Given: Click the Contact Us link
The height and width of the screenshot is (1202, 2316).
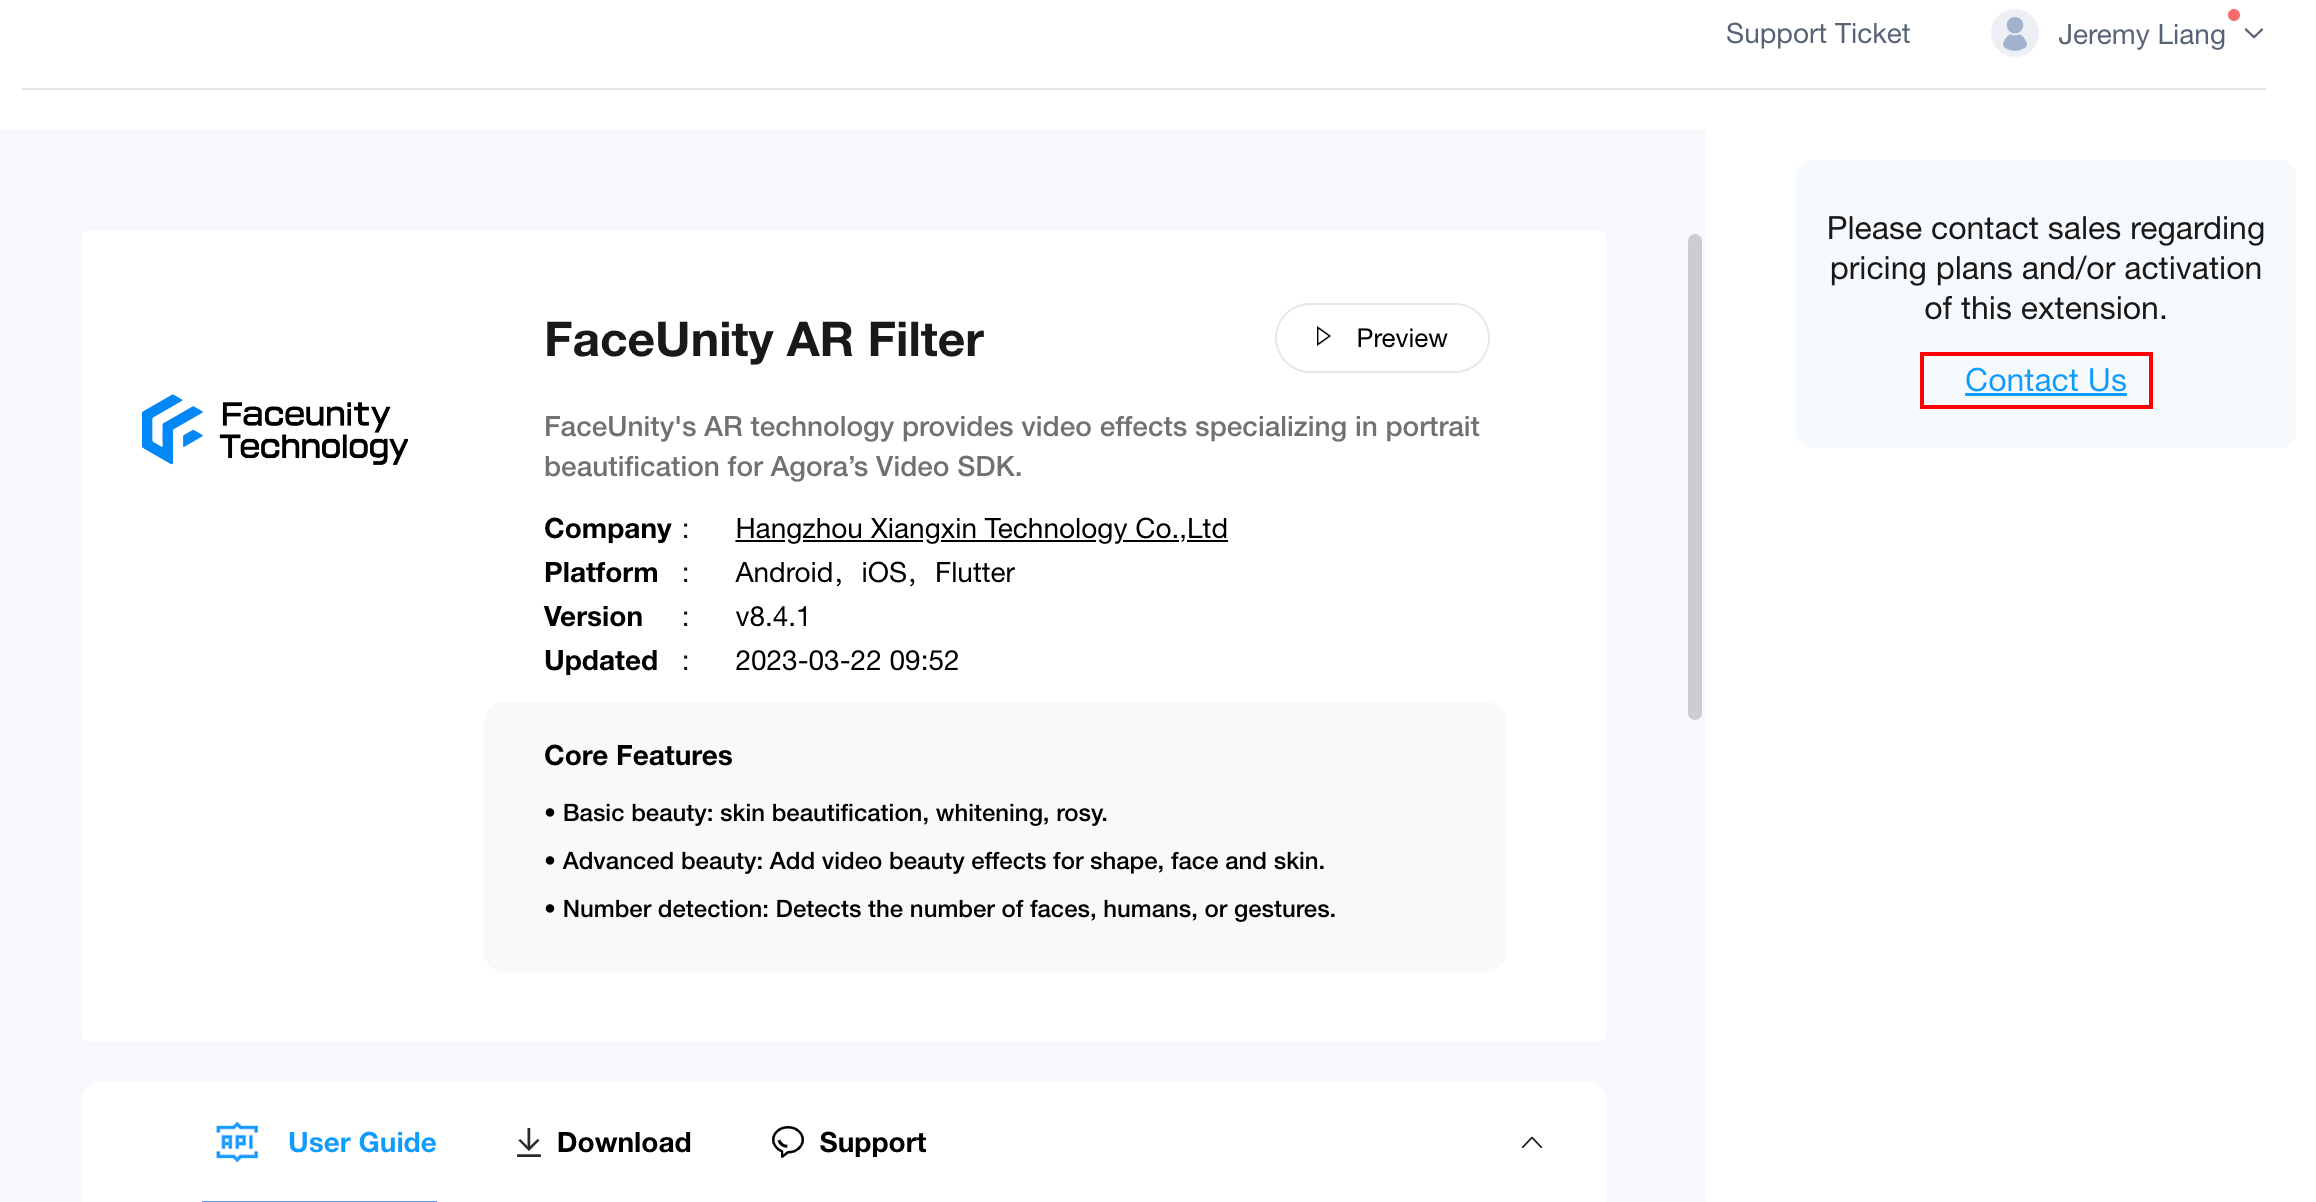Looking at the screenshot, I should click(2045, 380).
